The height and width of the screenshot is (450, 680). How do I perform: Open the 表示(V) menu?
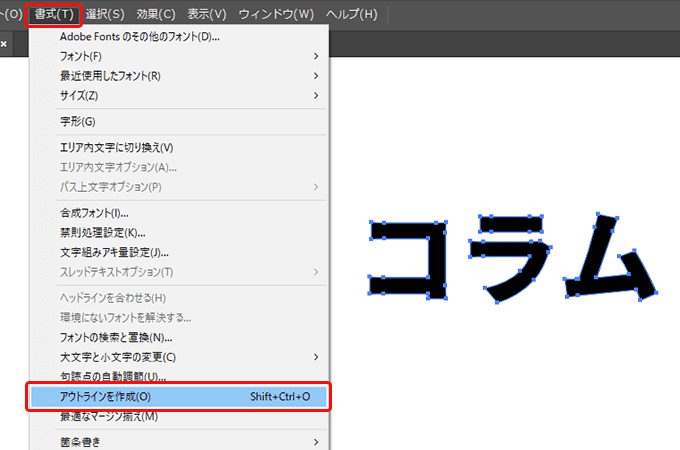[207, 14]
